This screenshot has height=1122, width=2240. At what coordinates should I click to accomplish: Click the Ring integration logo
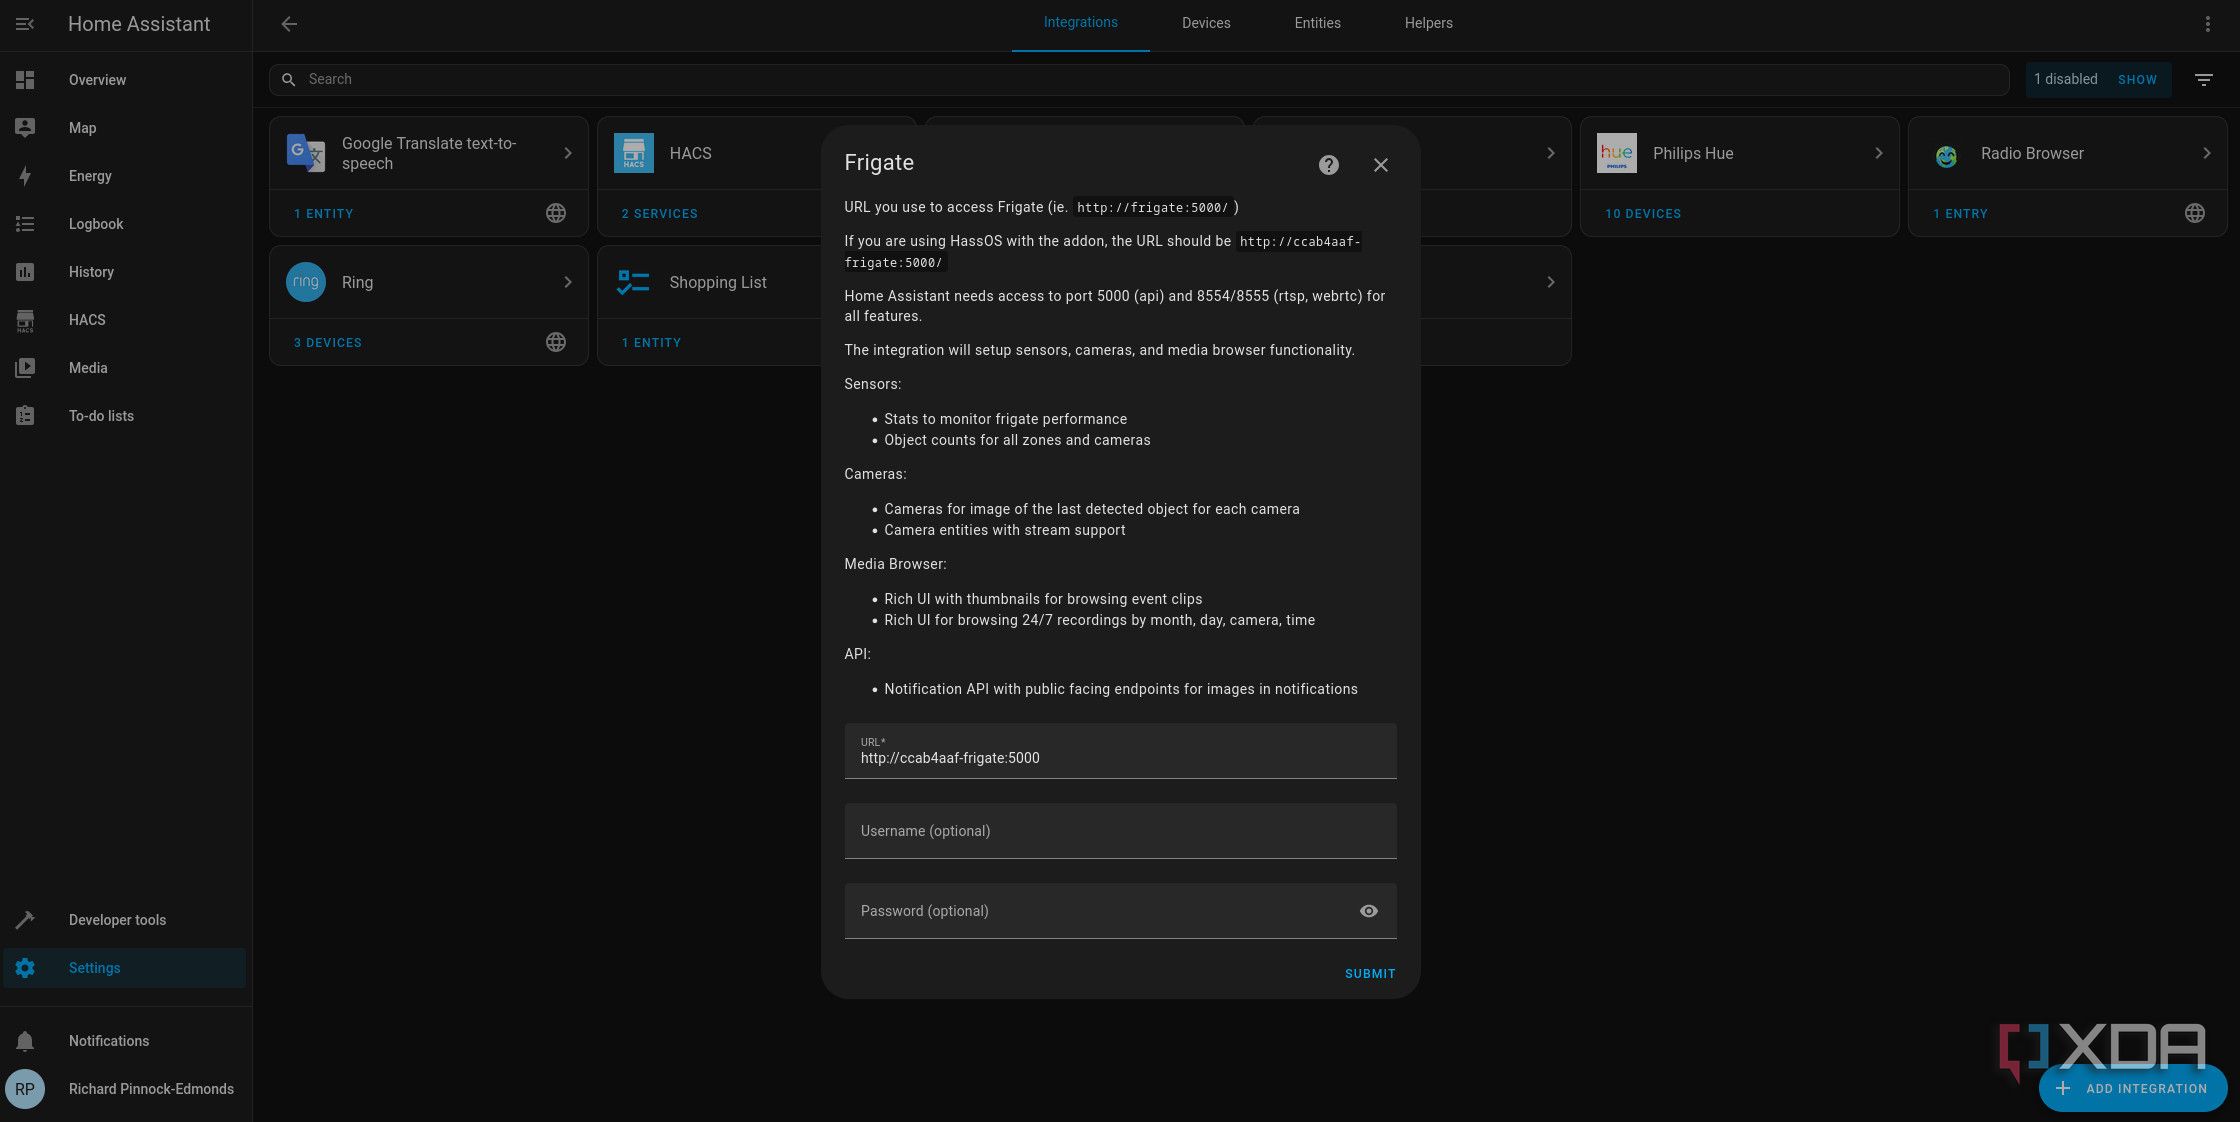(306, 282)
